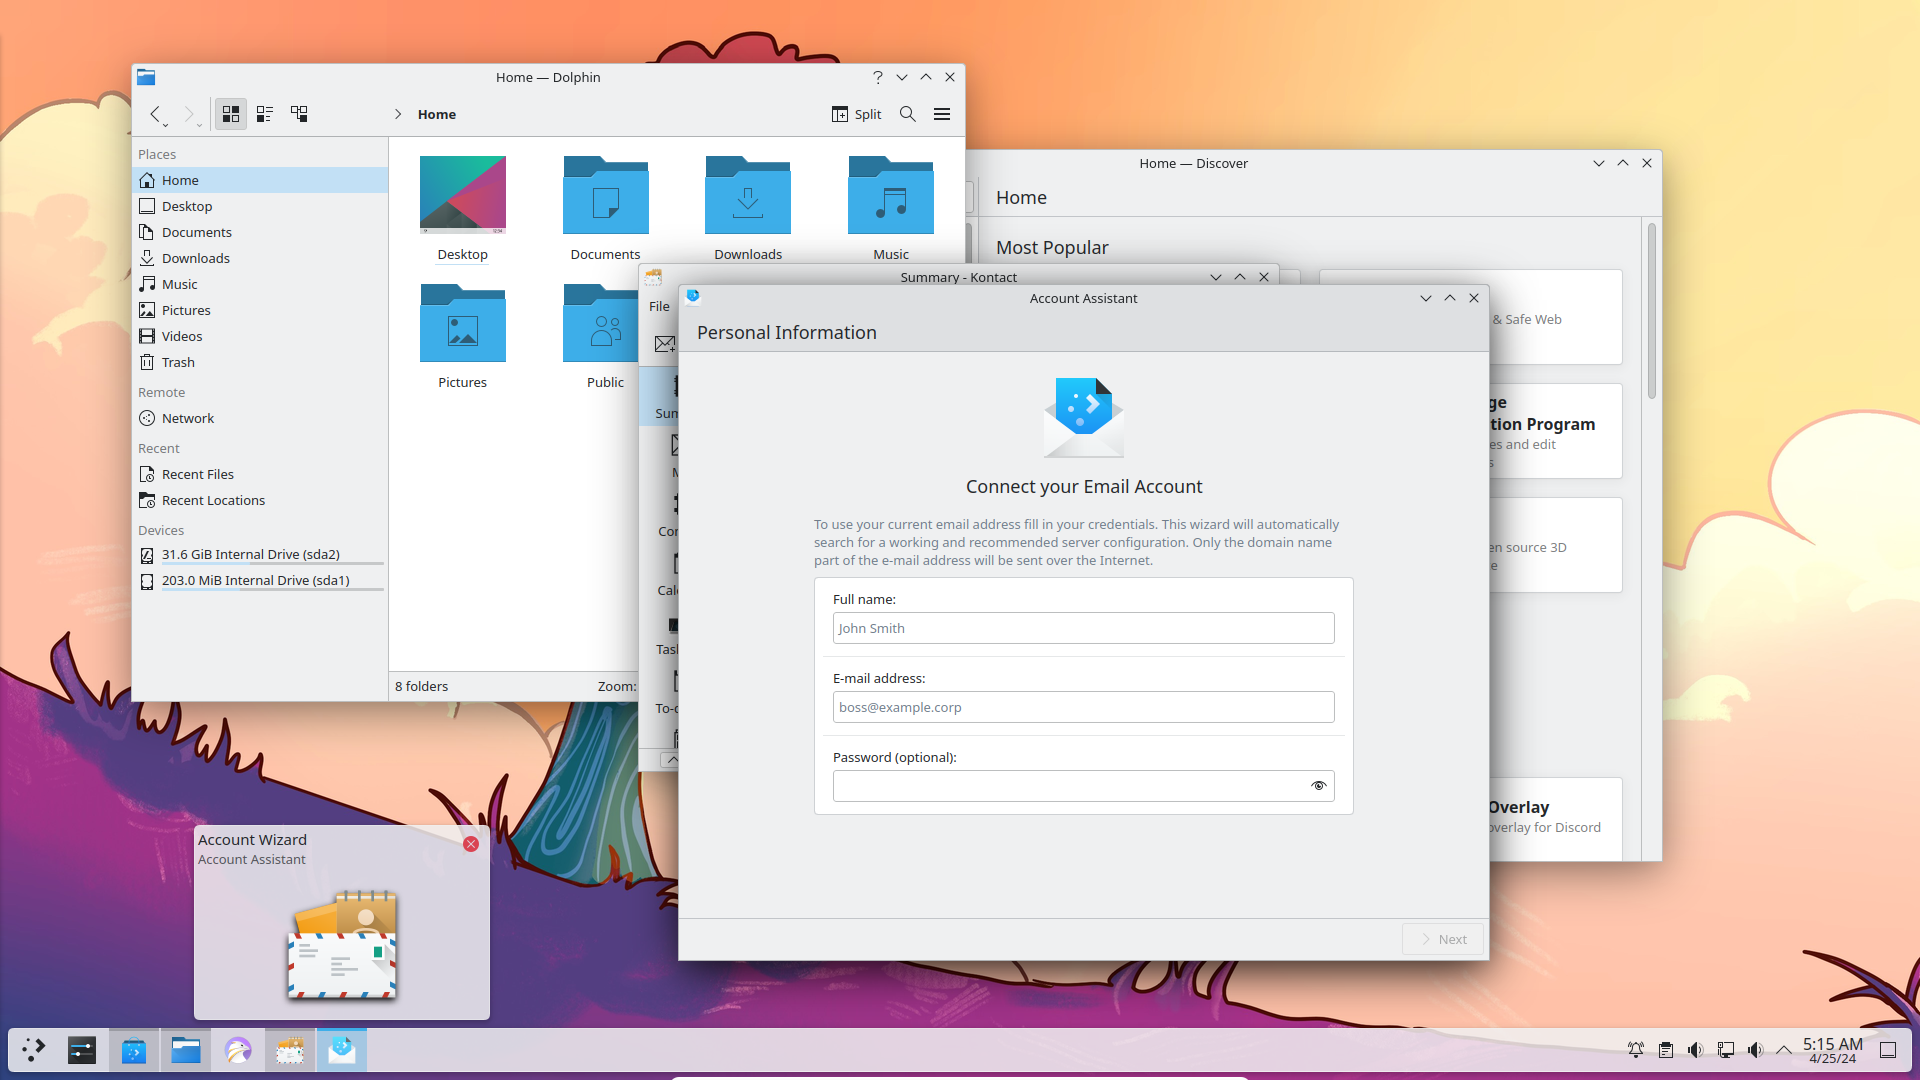Open the KDE application launcher
Image resolution: width=1920 pixels, height=1080 pixels.
click(34, 1050)
